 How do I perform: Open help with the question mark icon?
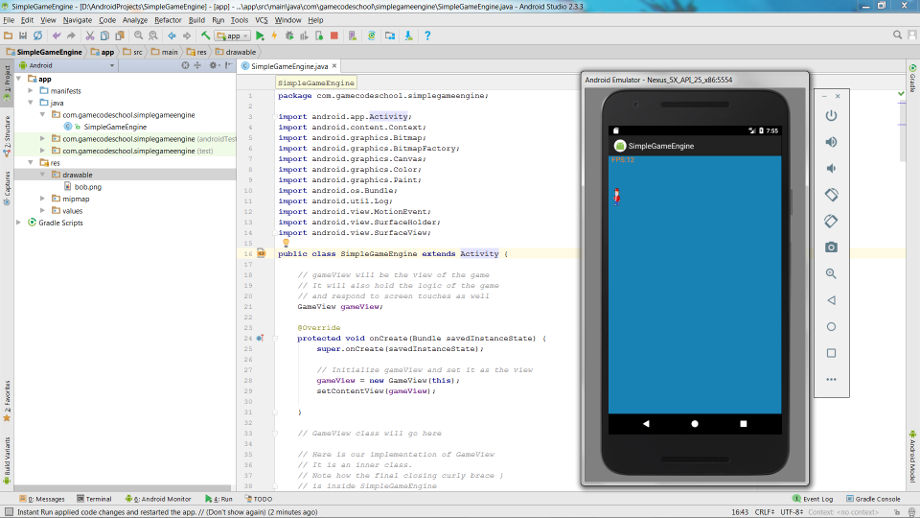coord(427,36)
